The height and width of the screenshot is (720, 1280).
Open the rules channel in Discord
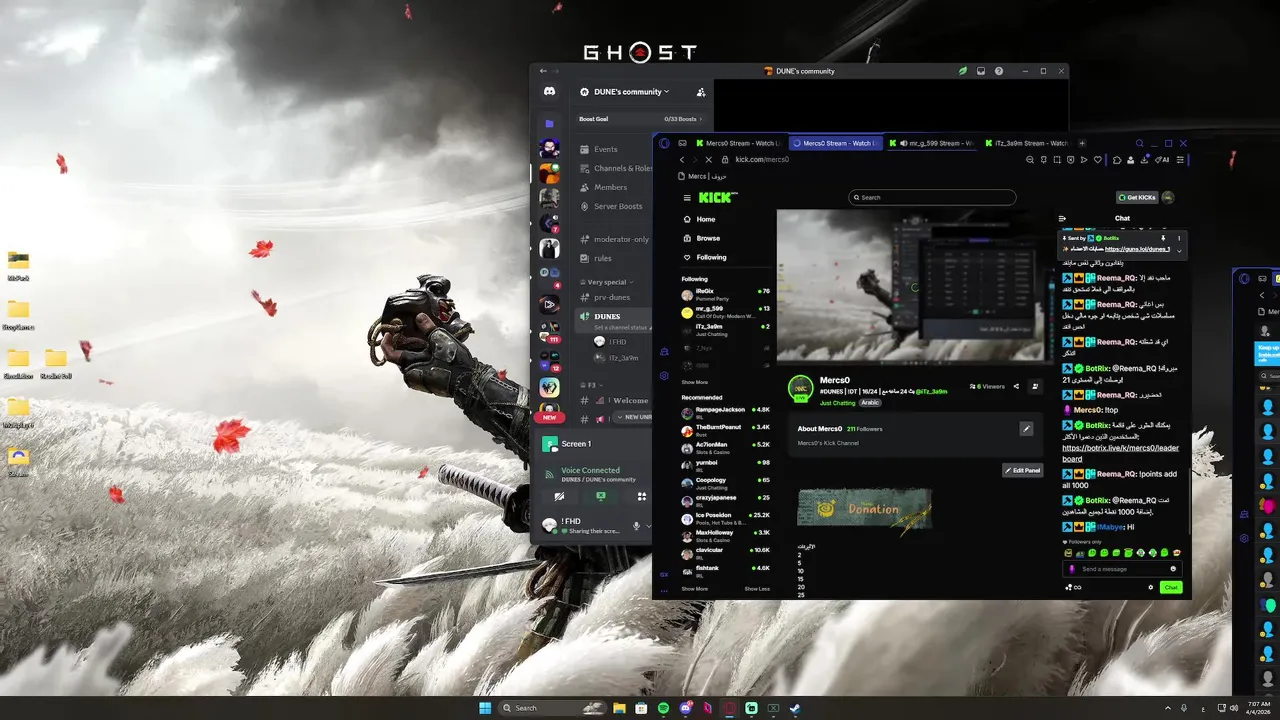click(603, 258)
